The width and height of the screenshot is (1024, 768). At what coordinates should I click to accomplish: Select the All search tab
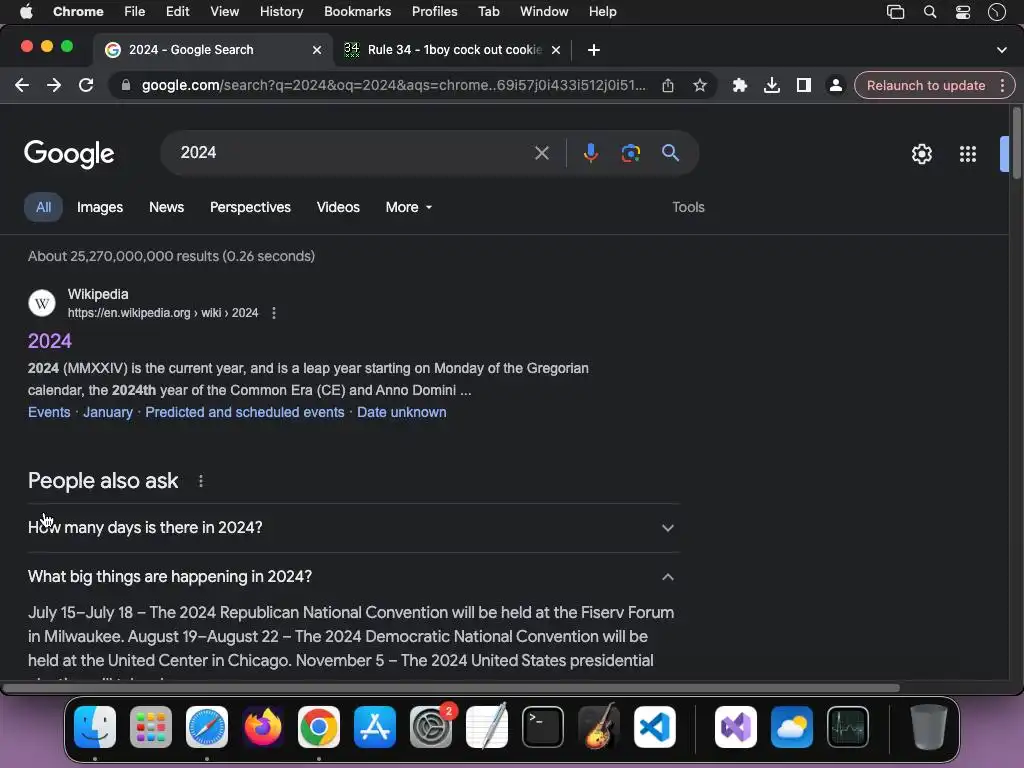(43, 207)
